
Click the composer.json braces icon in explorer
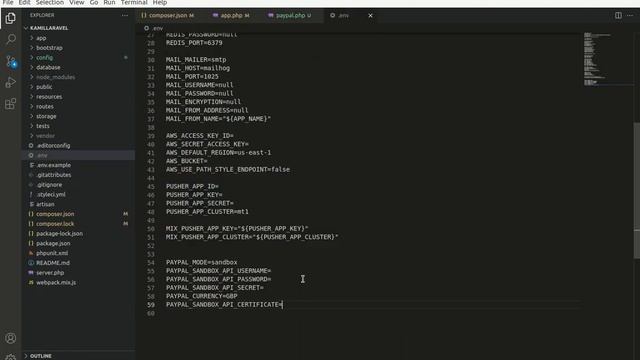(31, 214)
